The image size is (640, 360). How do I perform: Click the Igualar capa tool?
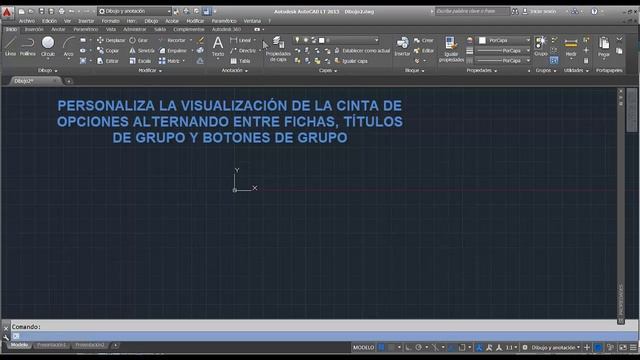coord(351,61)
